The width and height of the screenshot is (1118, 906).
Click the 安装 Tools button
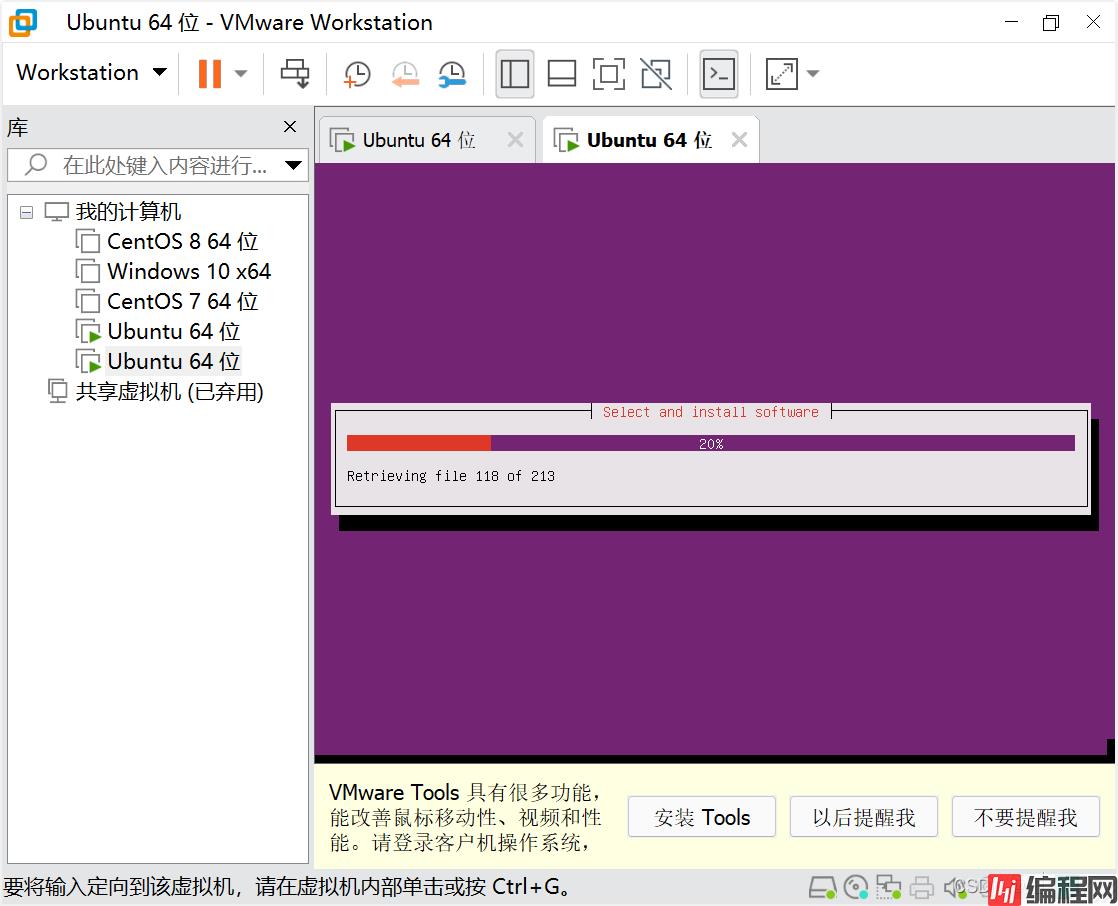702,817
